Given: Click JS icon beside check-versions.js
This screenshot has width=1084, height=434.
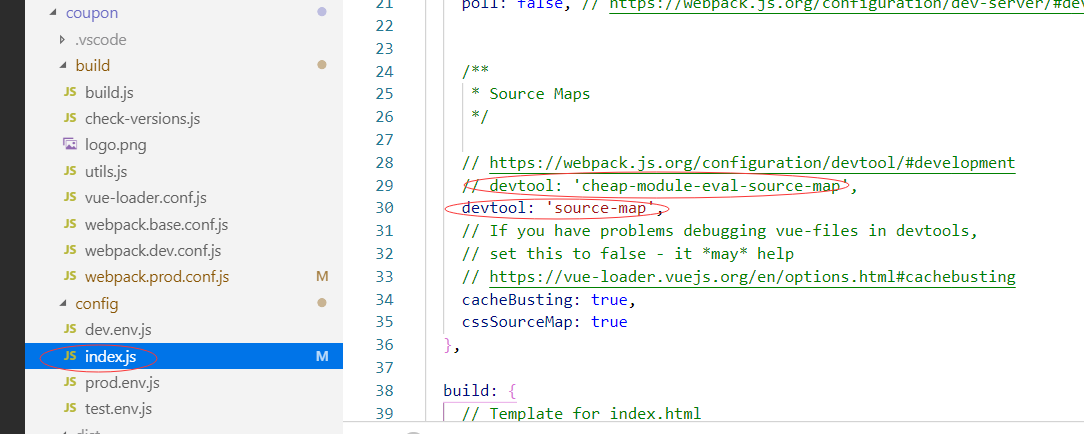Looking at the screenshot, I should pyautogui.click(x=70, y=118).
